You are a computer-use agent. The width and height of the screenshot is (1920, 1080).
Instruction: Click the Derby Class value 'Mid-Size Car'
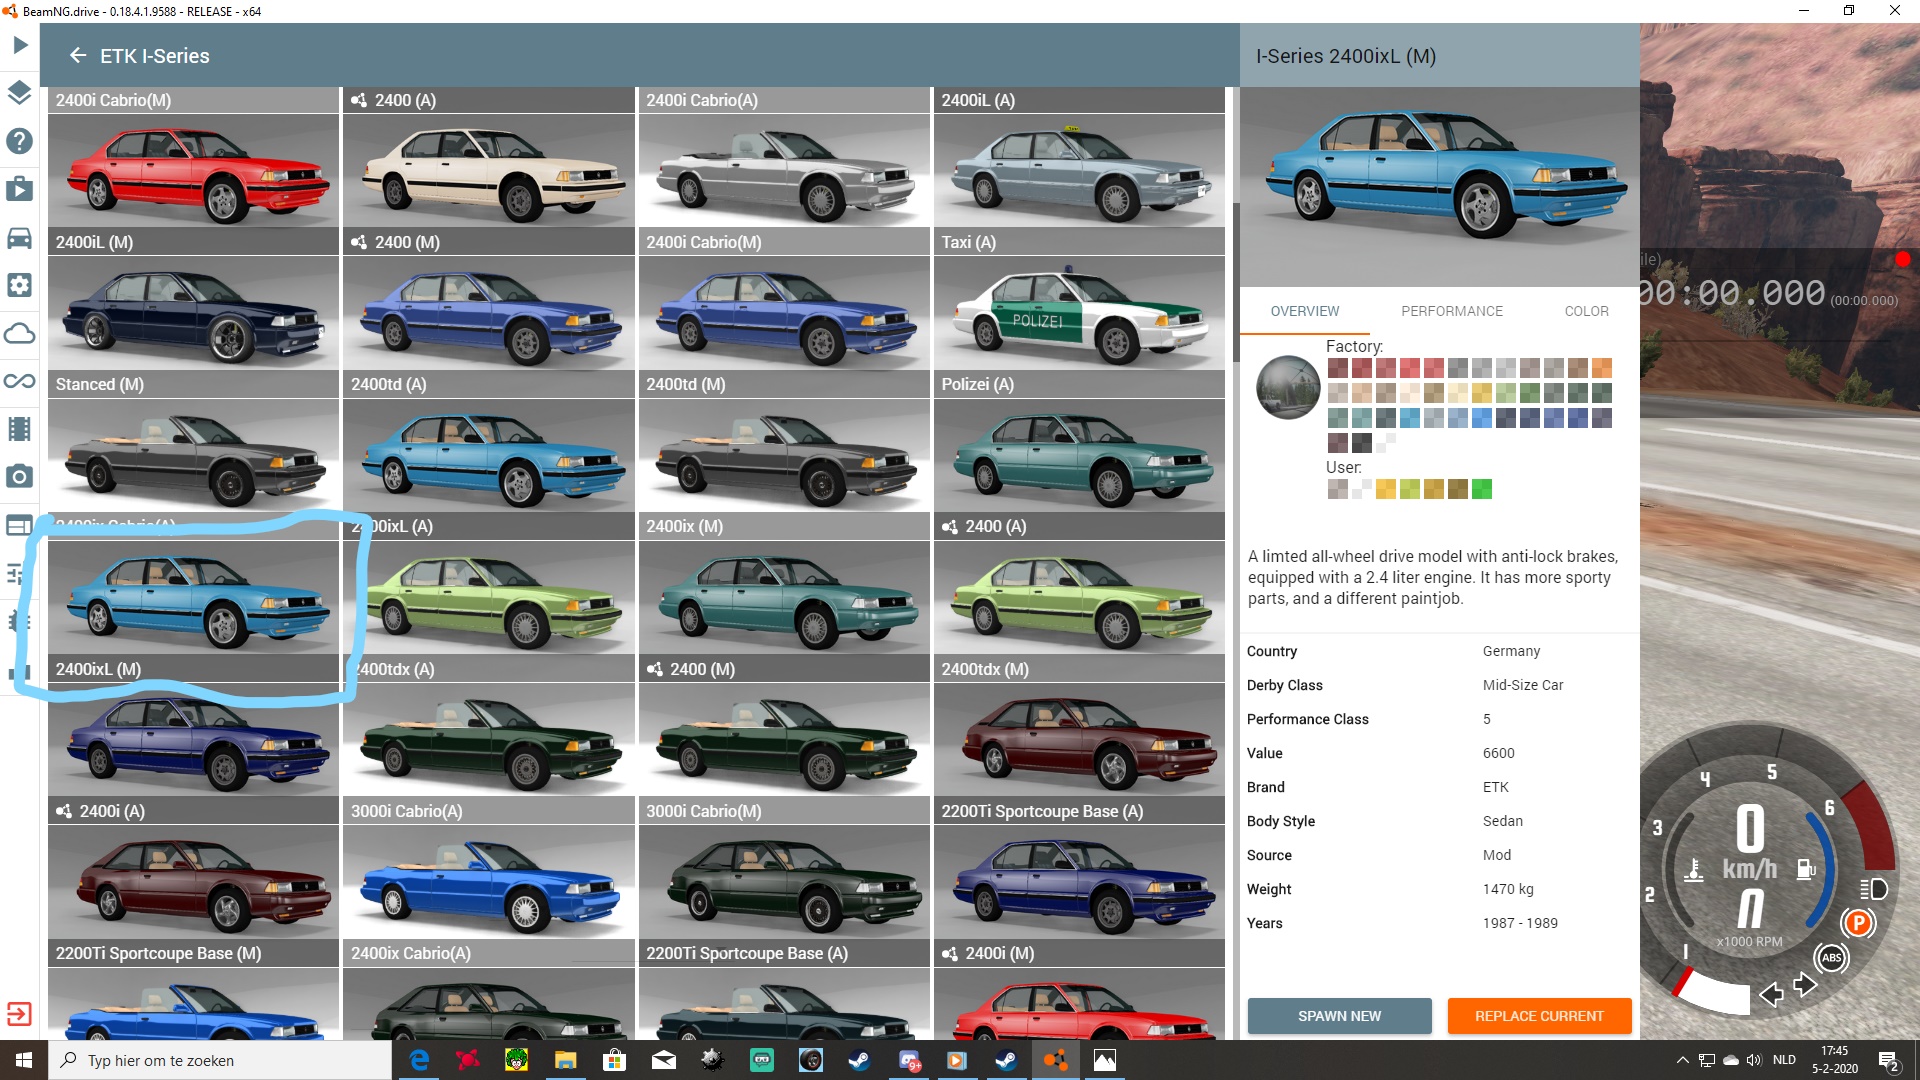pos(1522,685)
